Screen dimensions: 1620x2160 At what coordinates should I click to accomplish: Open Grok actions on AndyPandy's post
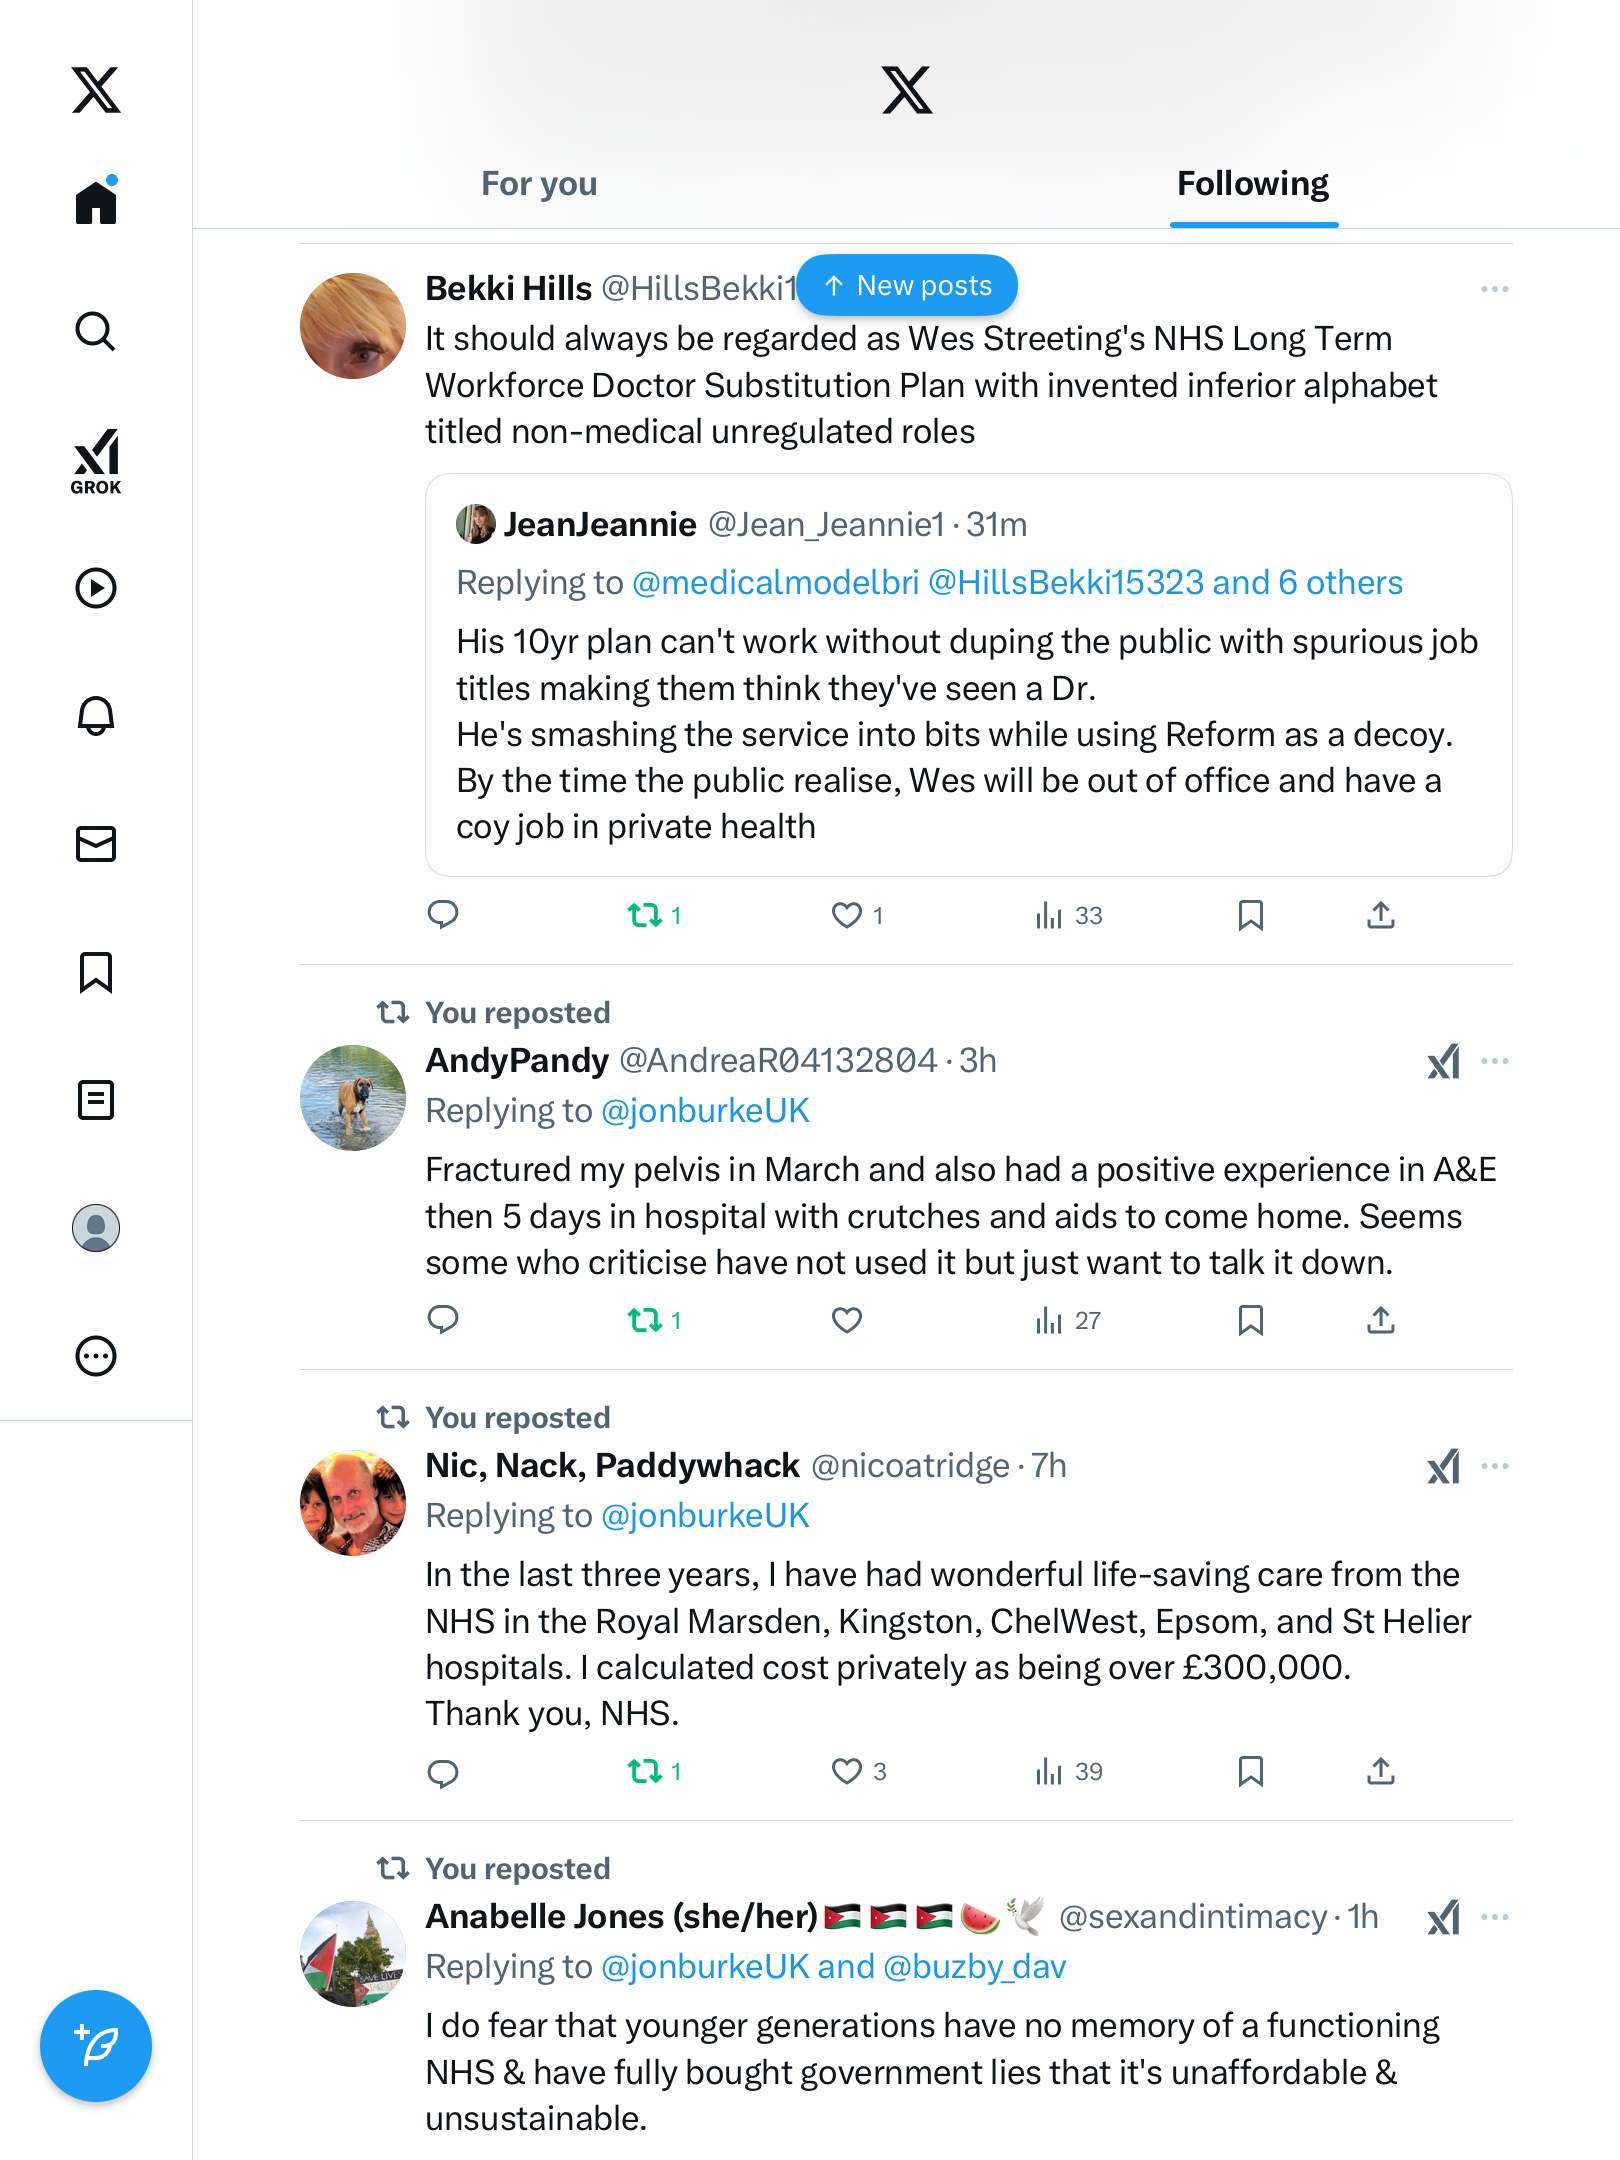1443,1062
